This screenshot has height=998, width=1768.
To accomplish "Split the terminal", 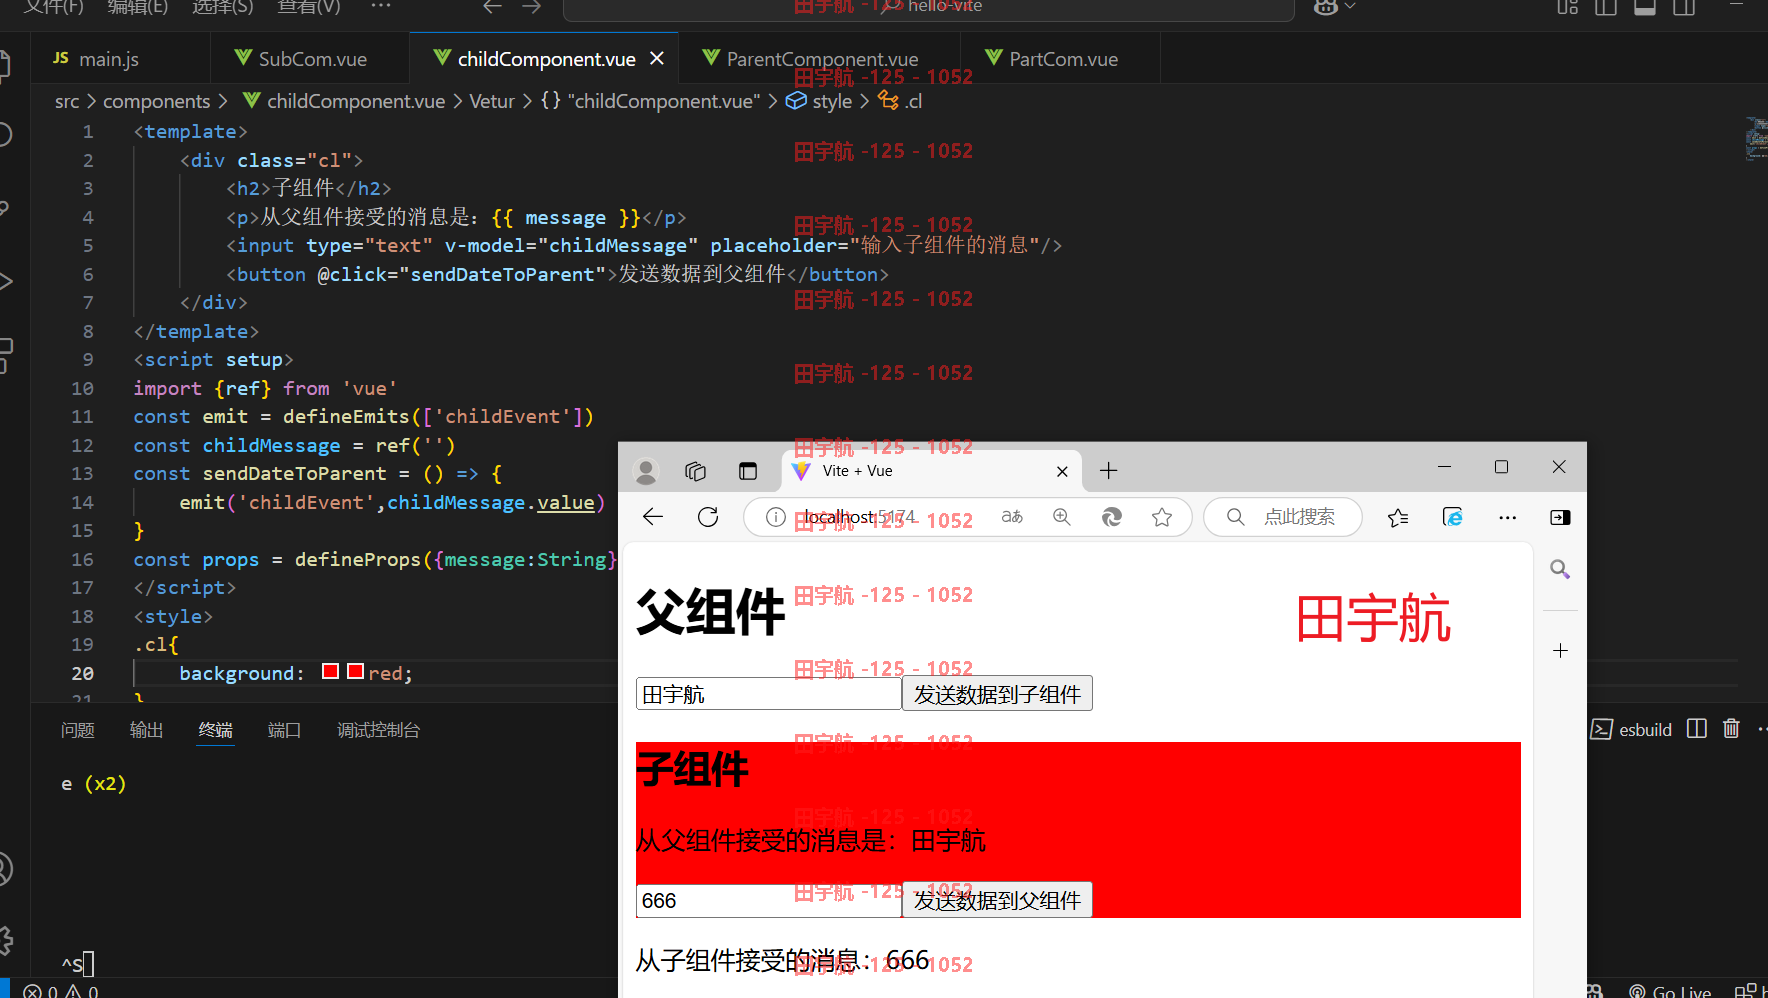I will 1697,729.
